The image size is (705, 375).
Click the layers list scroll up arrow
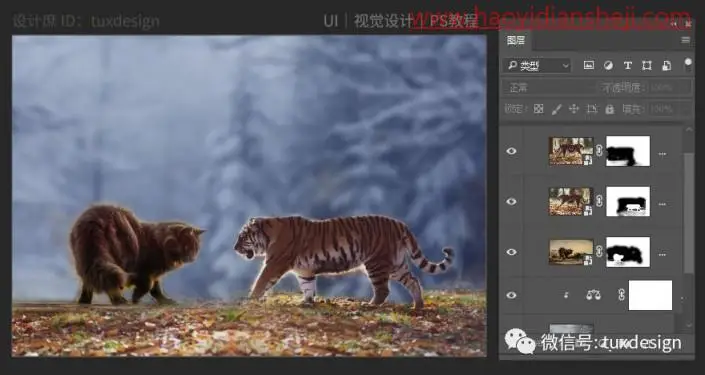(689, 129)
